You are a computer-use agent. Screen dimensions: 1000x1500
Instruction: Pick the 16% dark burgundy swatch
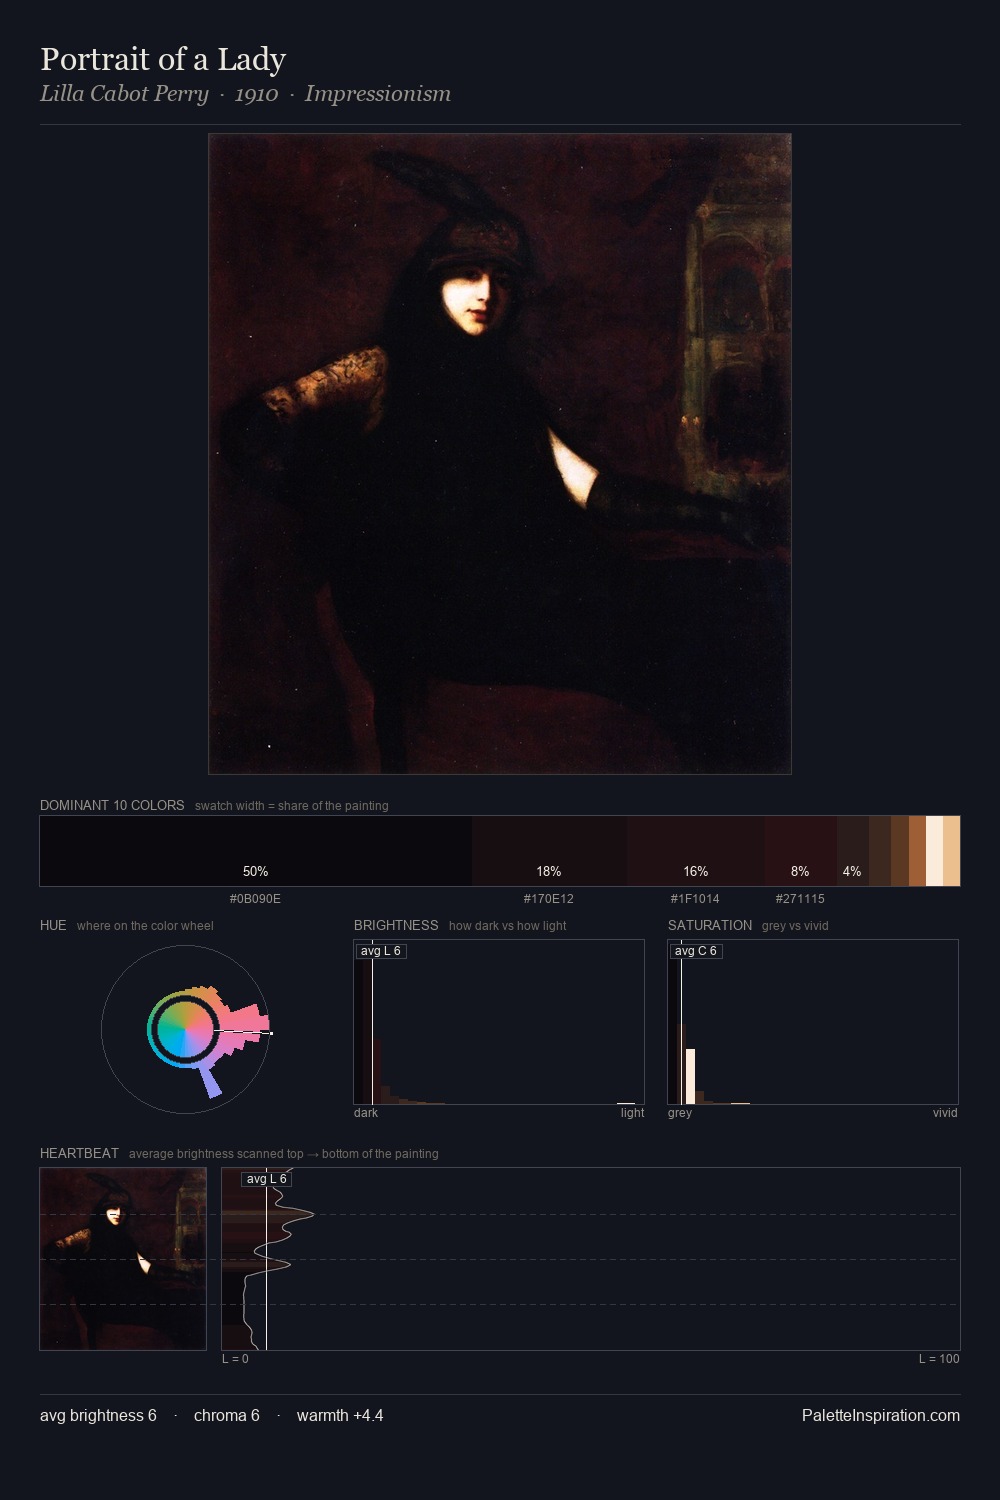click(x=695, y=851)
